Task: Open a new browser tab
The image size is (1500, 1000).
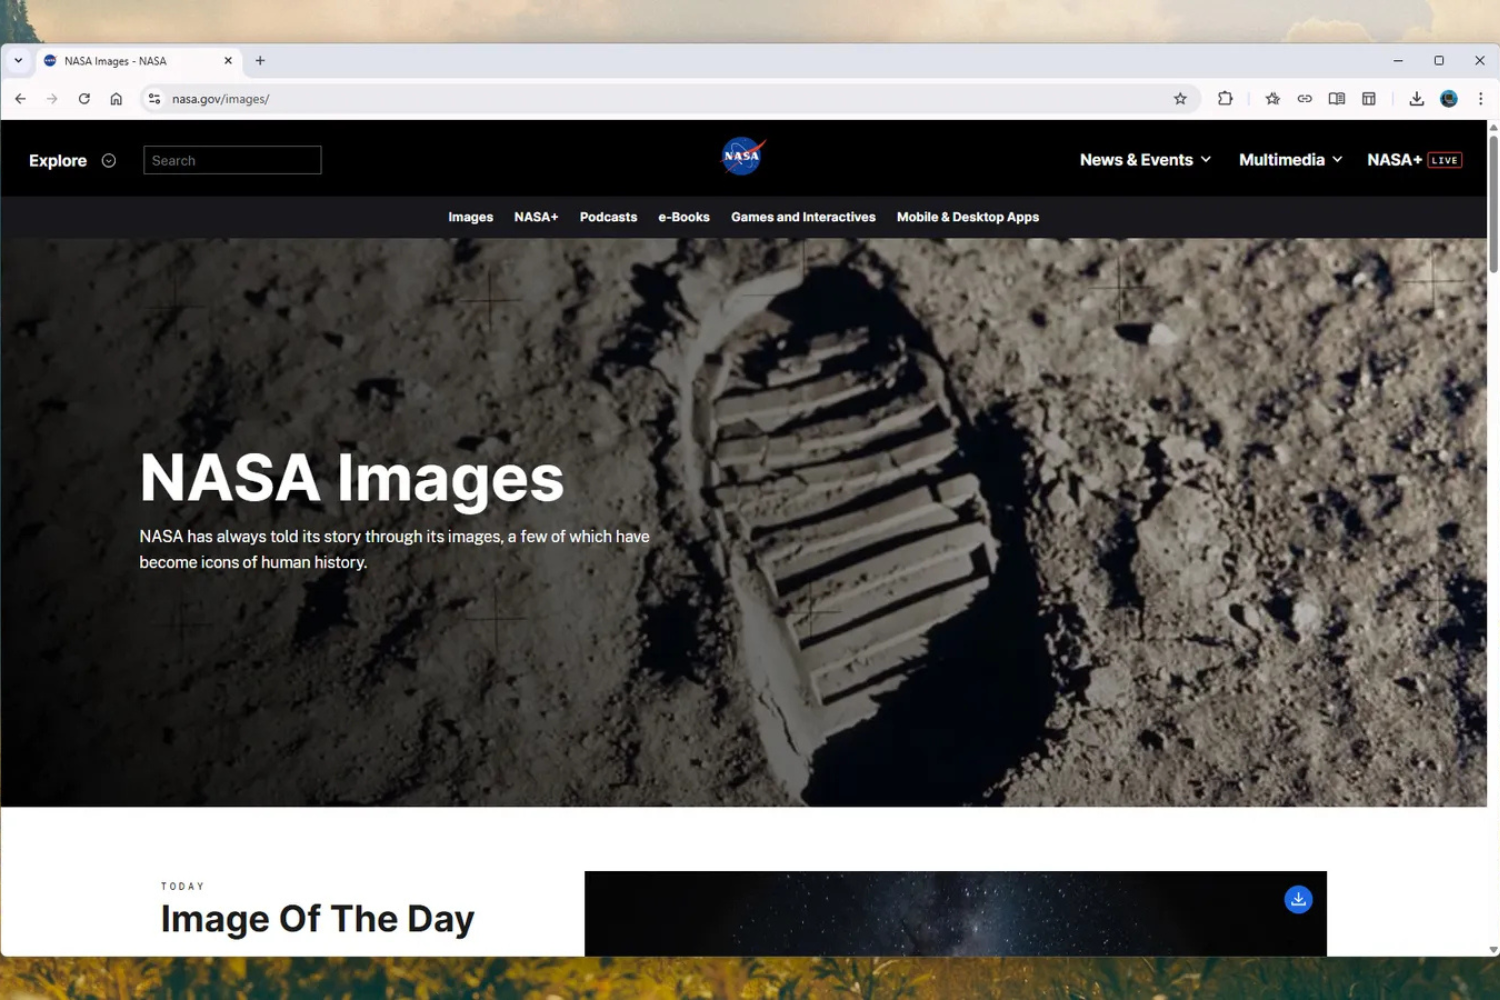Action: click(x=260, y=61)
